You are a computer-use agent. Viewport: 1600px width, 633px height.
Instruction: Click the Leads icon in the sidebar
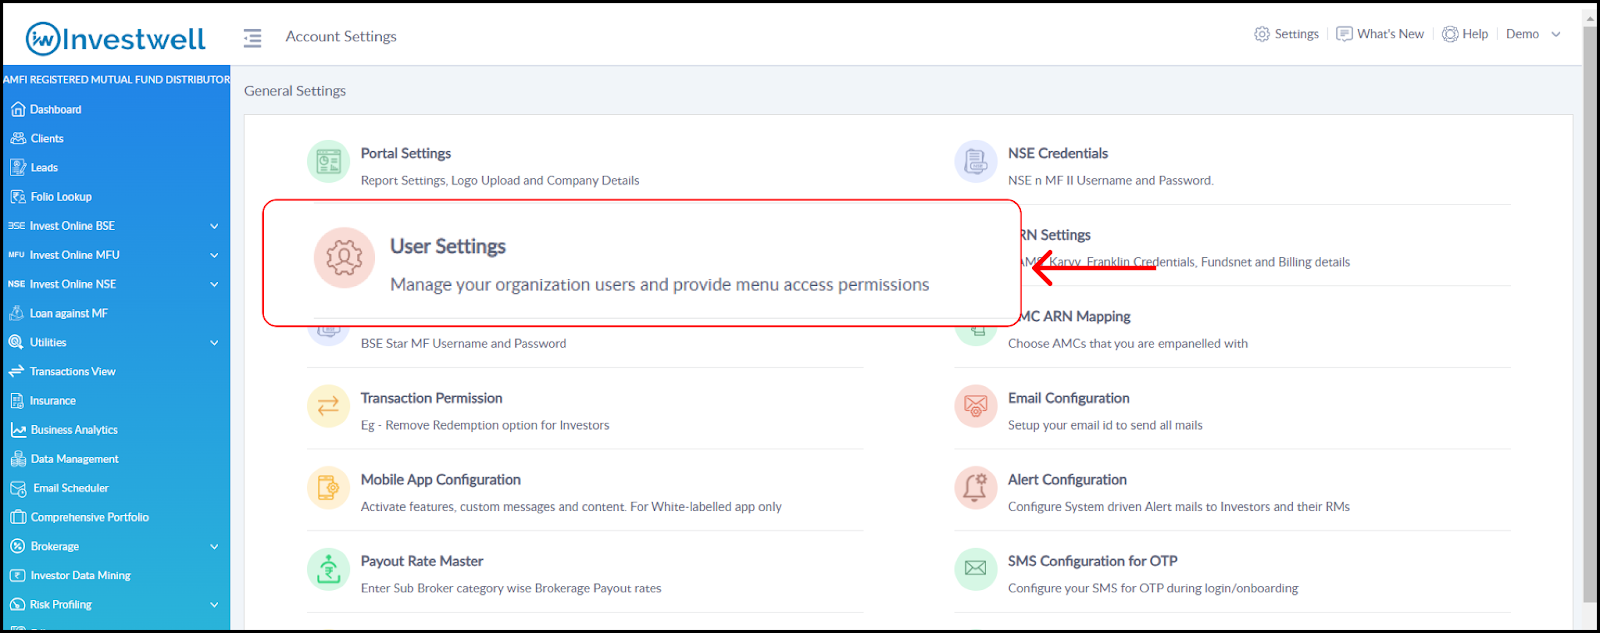[17, 167]
